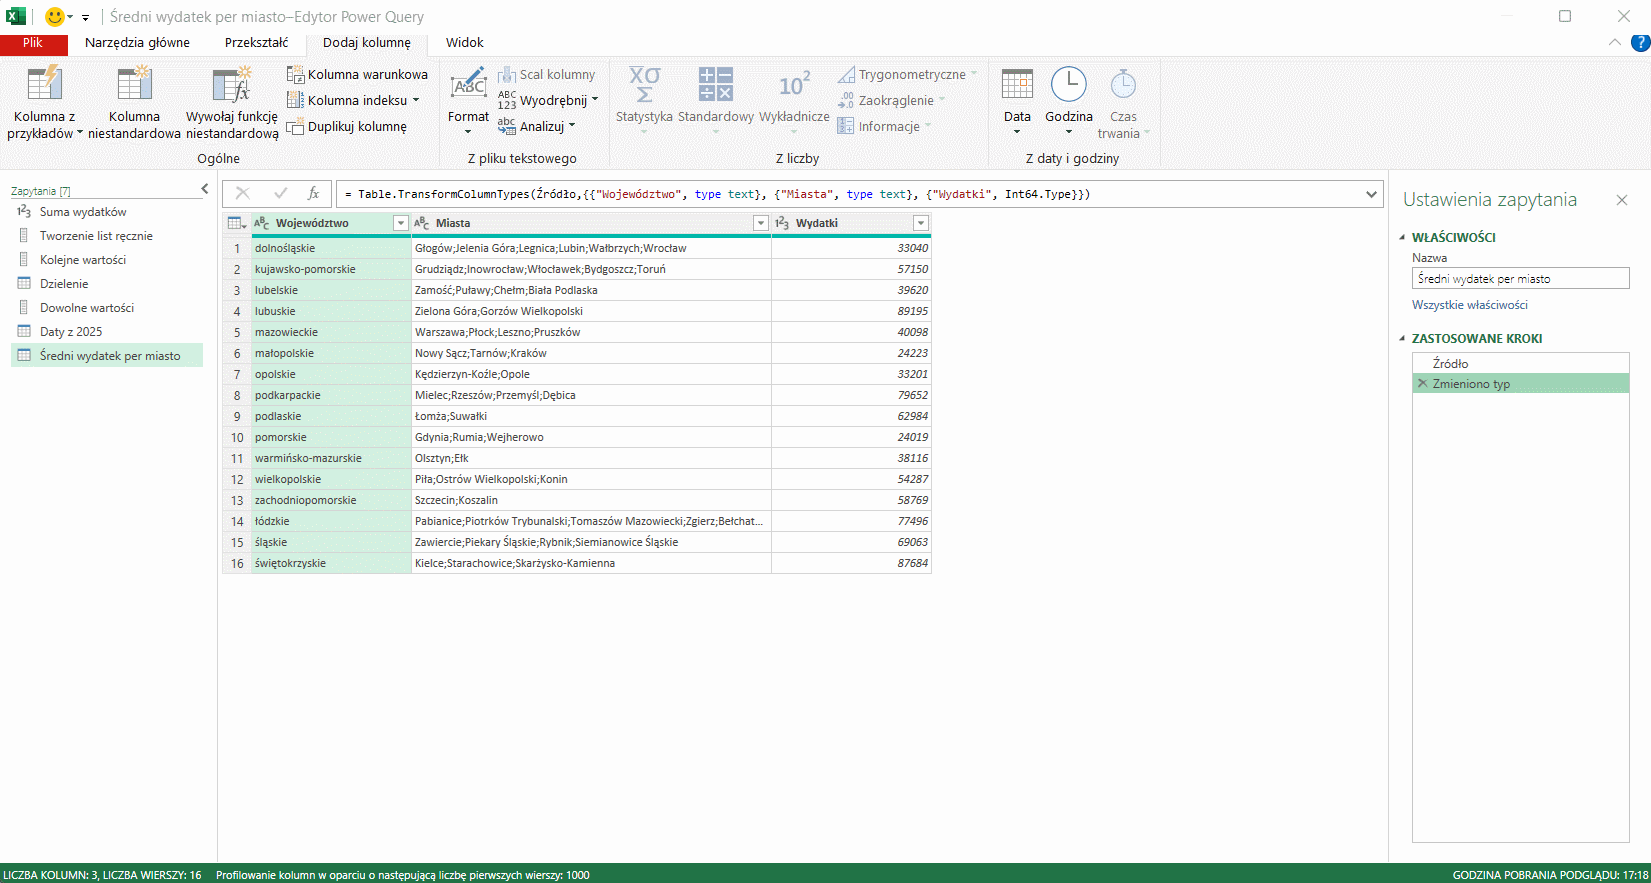Open Wydatki column filter dropdown

pyautogui.click(x=921, y=223)
